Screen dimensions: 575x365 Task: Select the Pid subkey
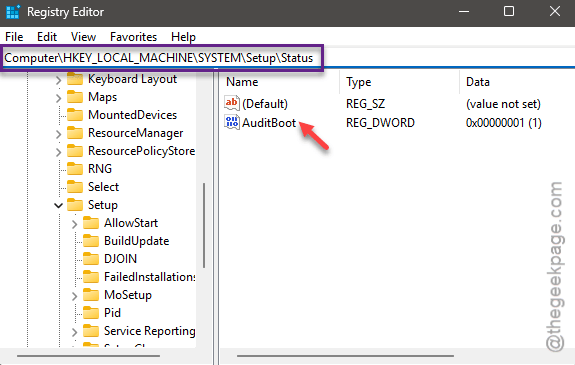(112, 313)
